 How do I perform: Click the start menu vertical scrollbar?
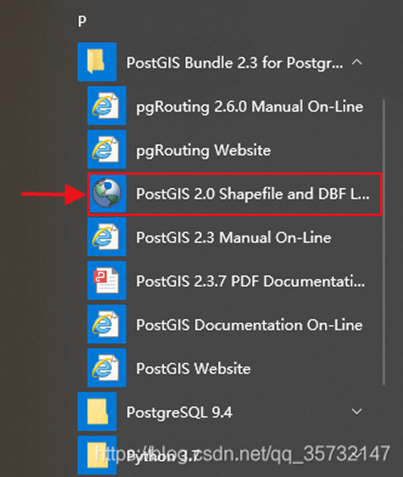coord(384,242)
